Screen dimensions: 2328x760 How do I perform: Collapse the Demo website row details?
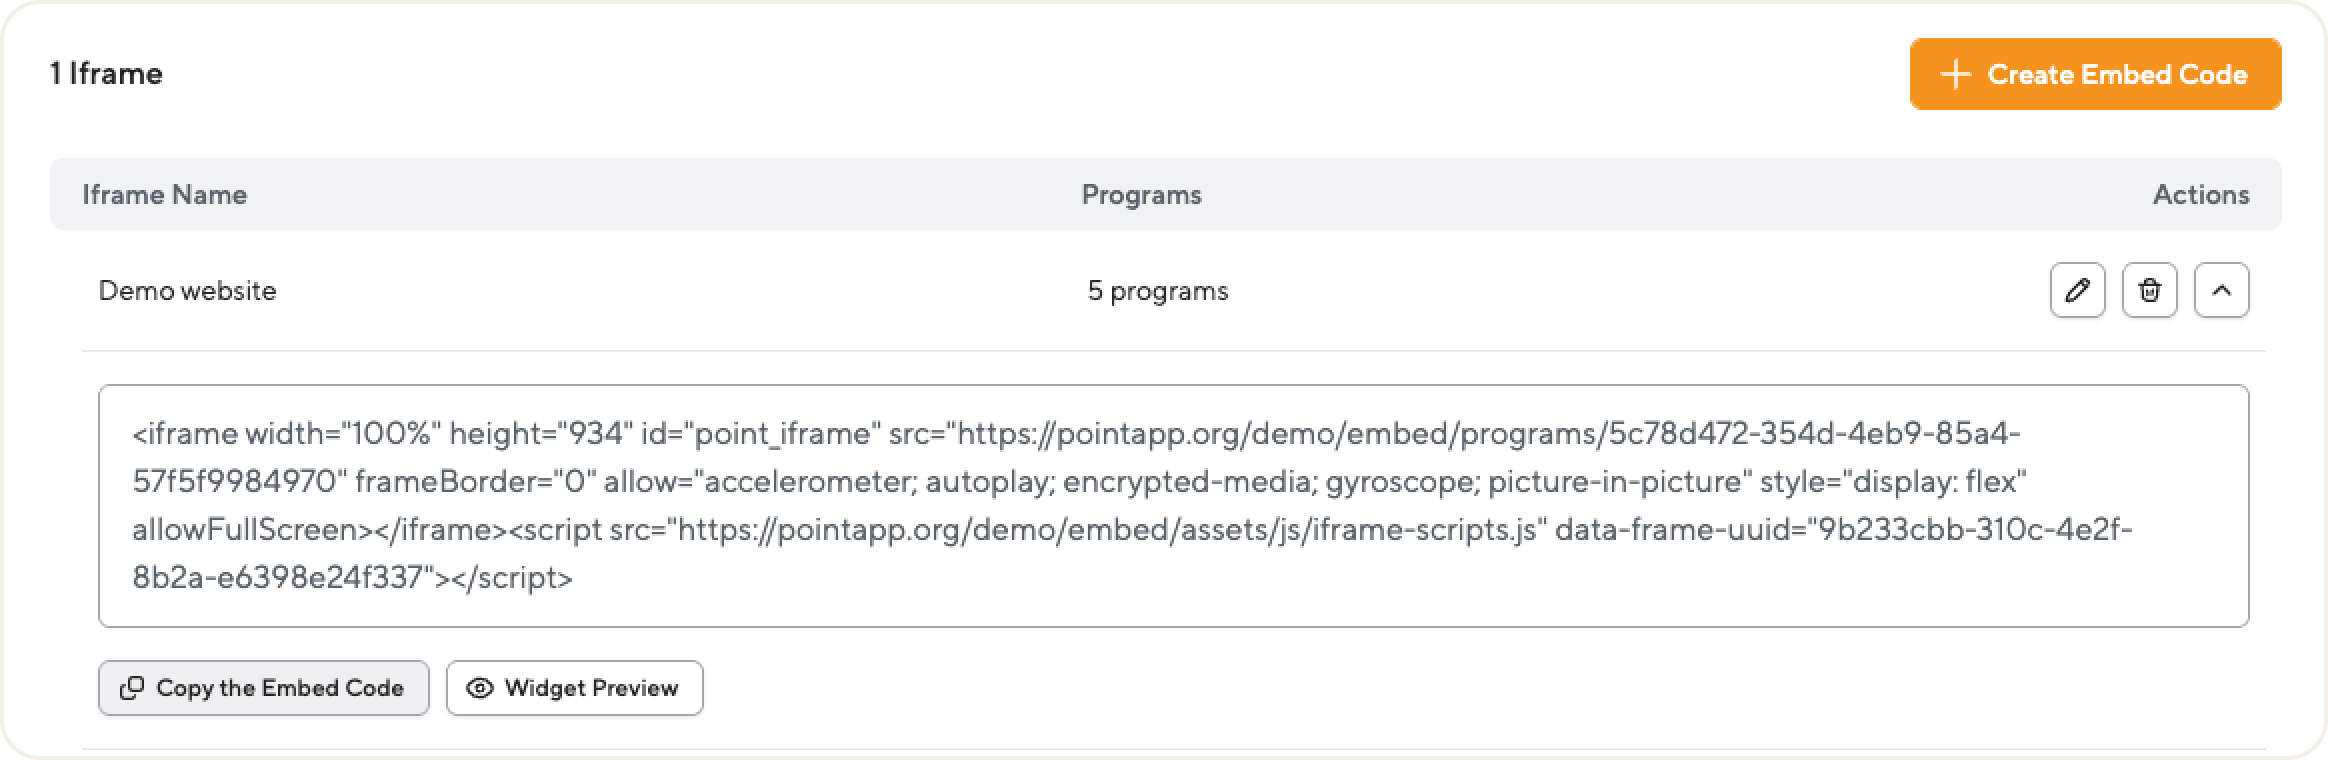click(x=2221, y=291)
